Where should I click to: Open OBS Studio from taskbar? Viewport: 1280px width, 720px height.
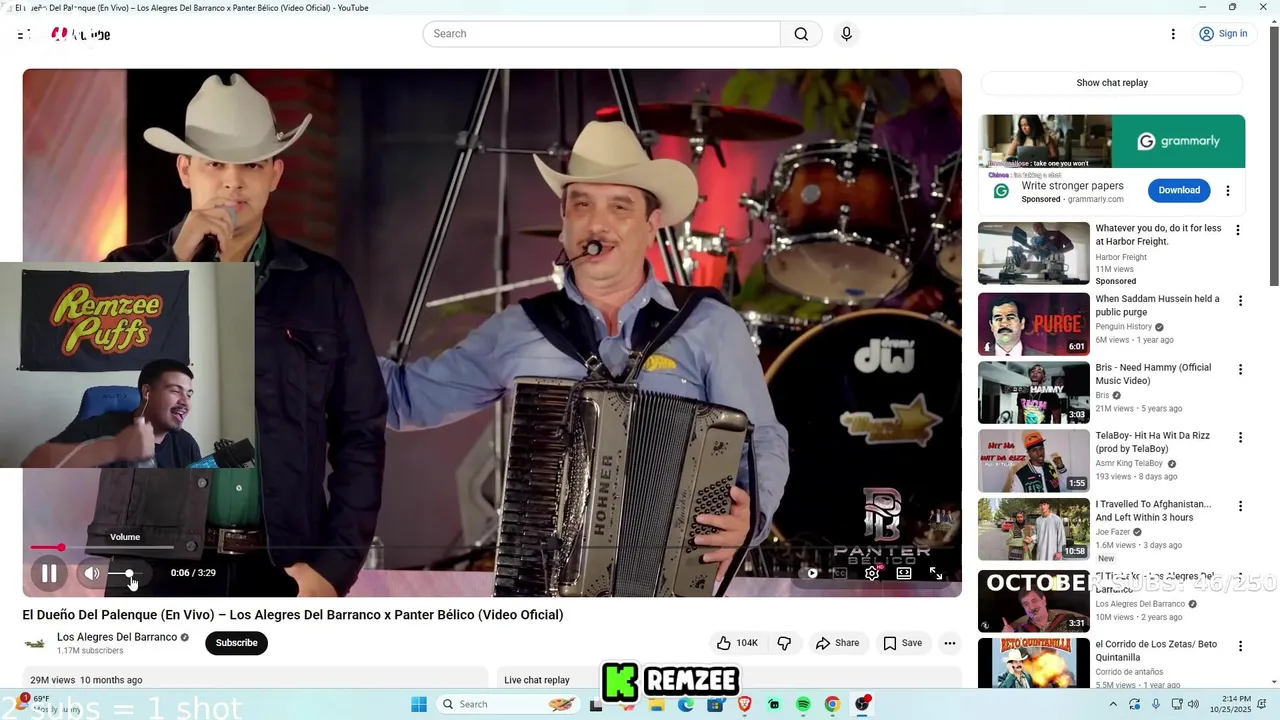[x=862, y=704]
